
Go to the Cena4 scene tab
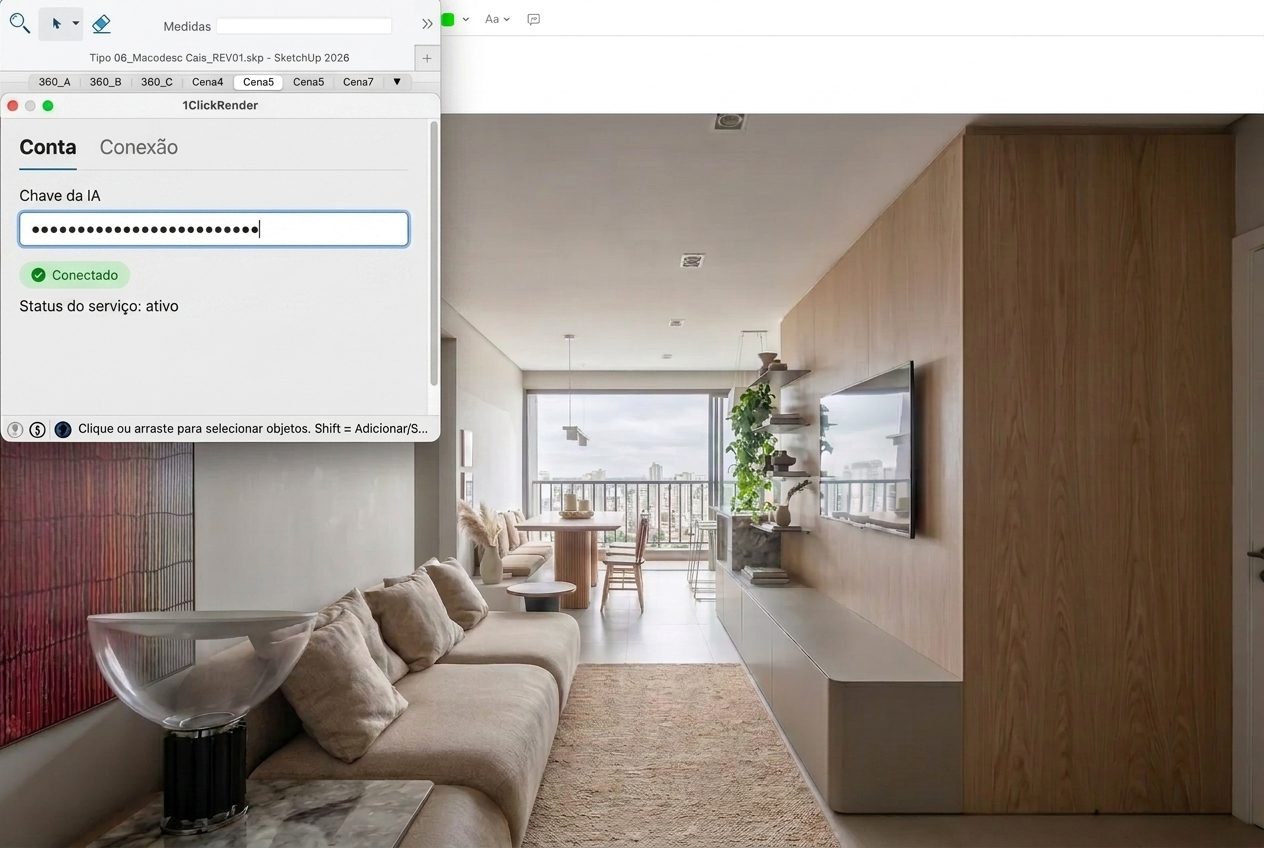pos(207,82)
